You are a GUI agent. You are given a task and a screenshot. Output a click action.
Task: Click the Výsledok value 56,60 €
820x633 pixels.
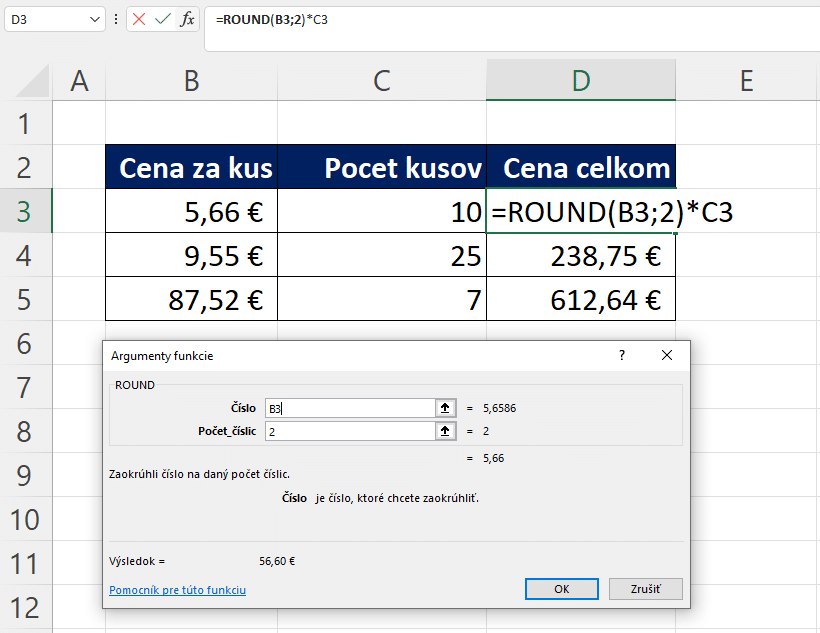pos(277,561)
